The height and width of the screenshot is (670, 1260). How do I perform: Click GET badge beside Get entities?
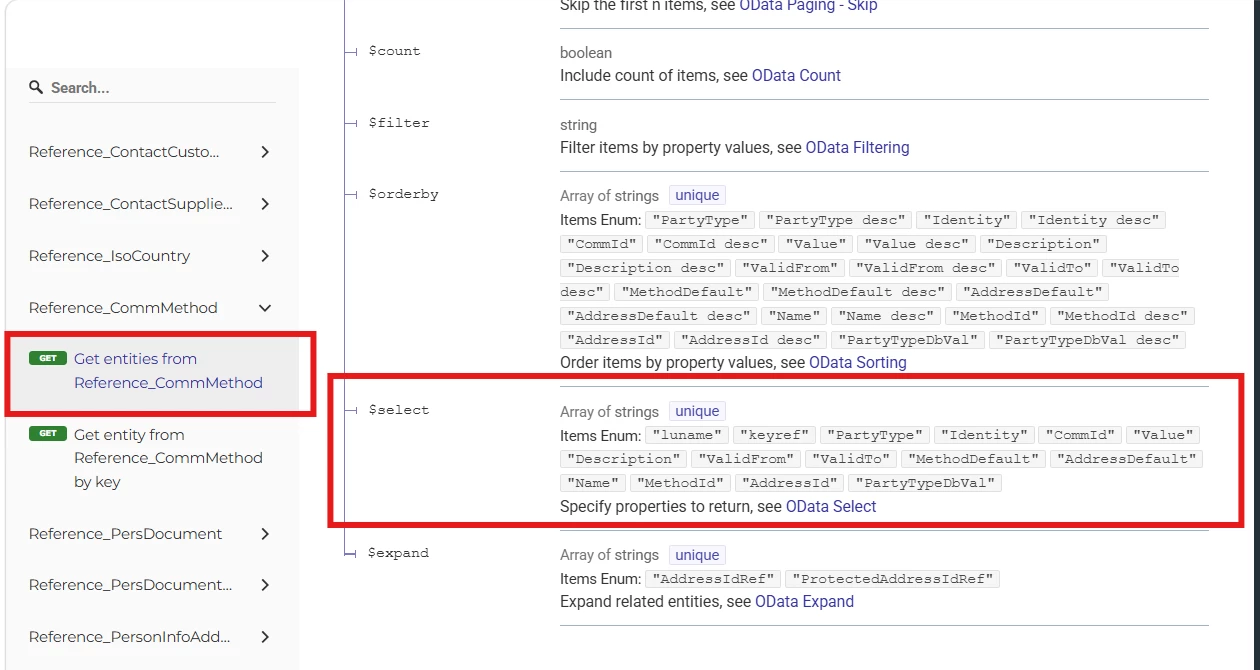coord(48,358)
